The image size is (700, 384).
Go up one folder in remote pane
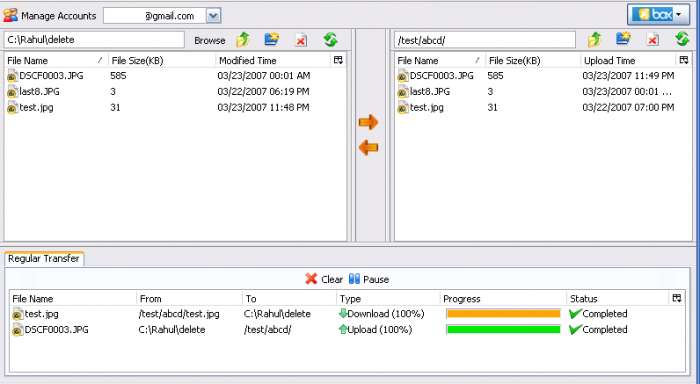[x=595, y=40]
